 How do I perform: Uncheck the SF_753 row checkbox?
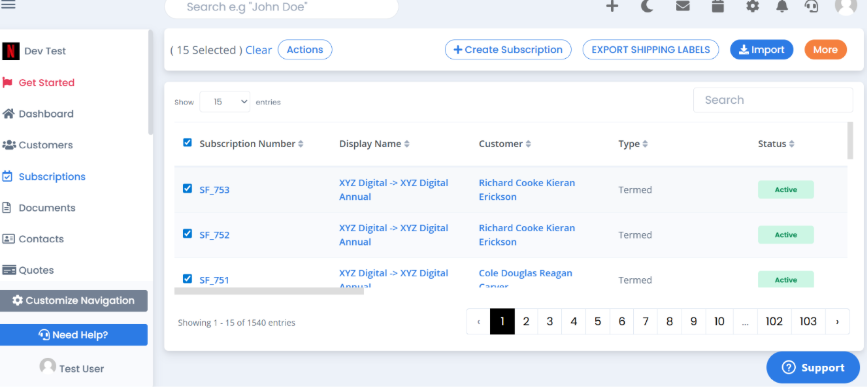point(187,189)
